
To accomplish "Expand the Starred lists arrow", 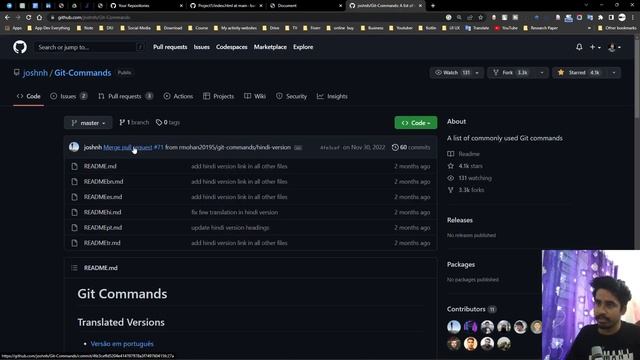I will pyautogui.click(x=614, y=73).
